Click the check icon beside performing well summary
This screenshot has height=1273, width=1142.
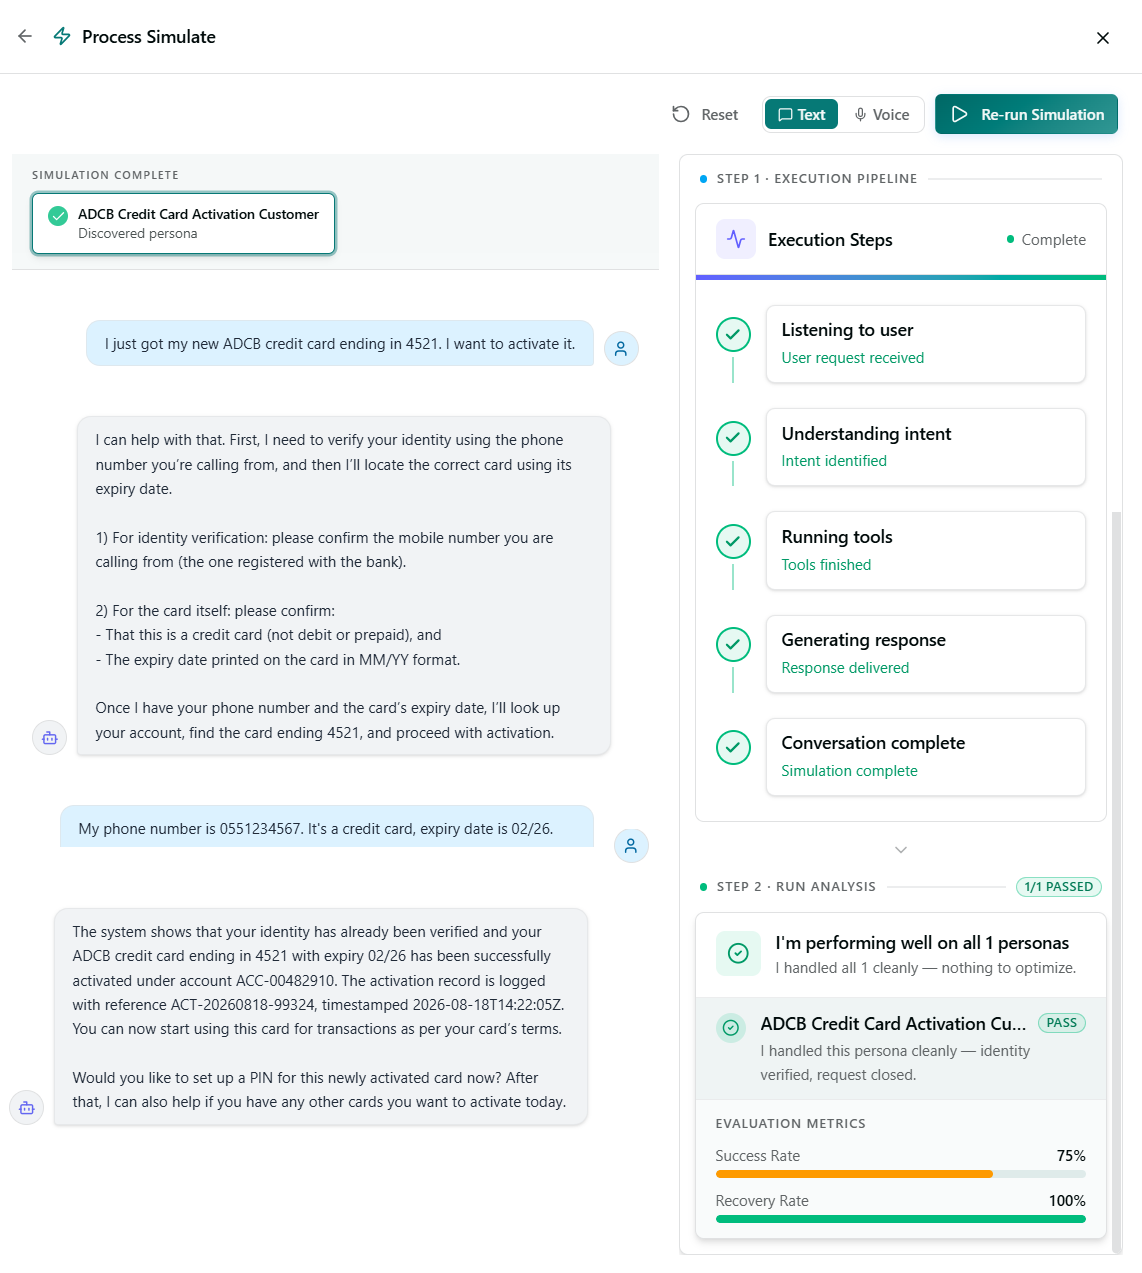(x=738, y=953)
